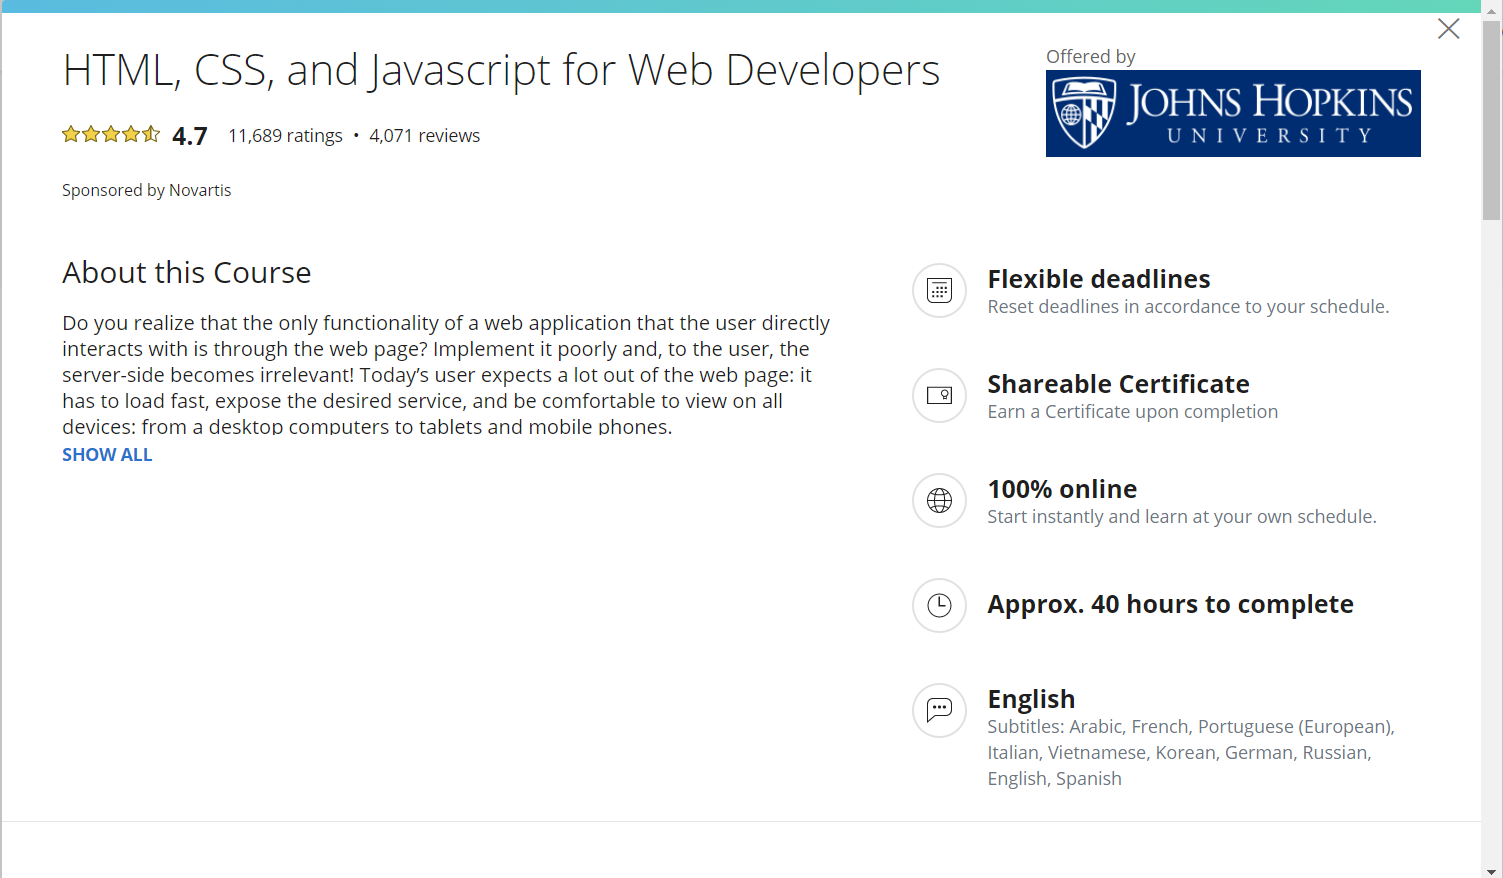Open the Johns Hopkins University logo
The image size is (1503, 878).
[x=1233, y=113]
